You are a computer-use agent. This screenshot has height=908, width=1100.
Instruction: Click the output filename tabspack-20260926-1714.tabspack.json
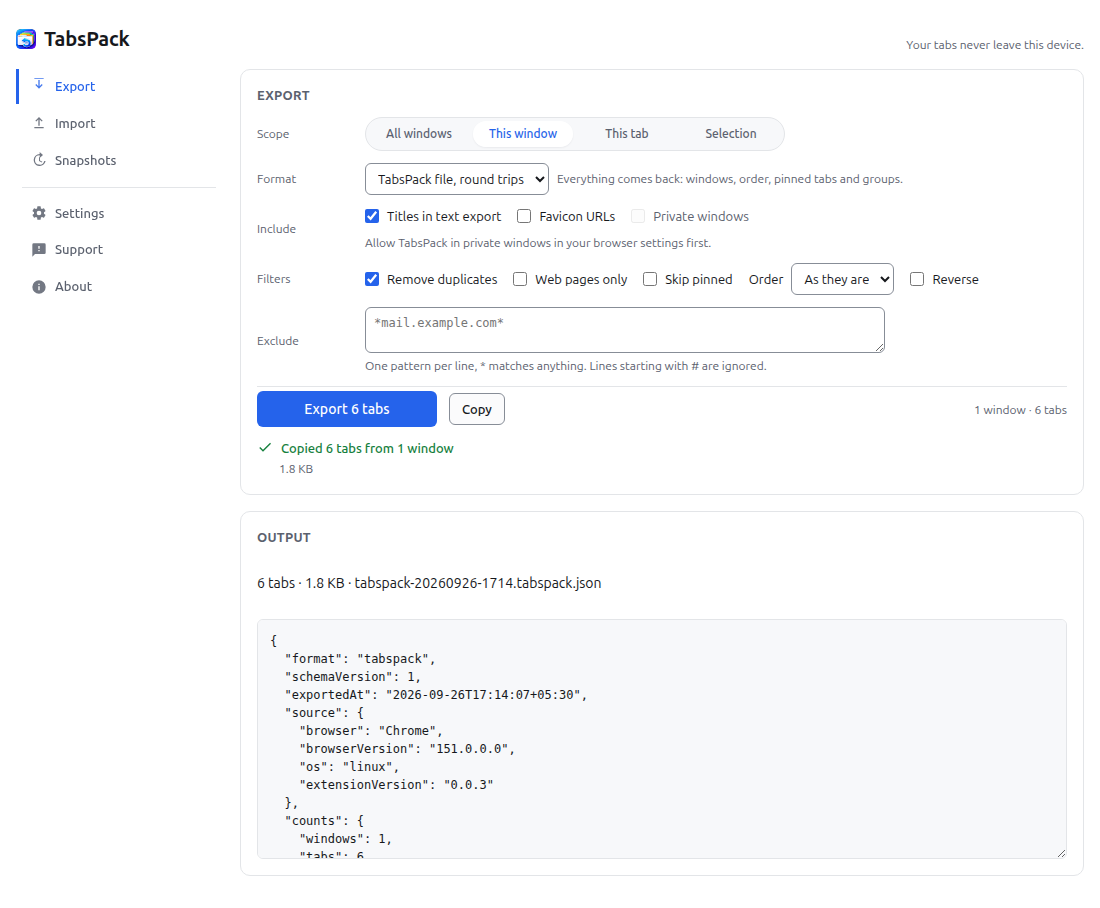pyautogui.click(x=477, y=583)
